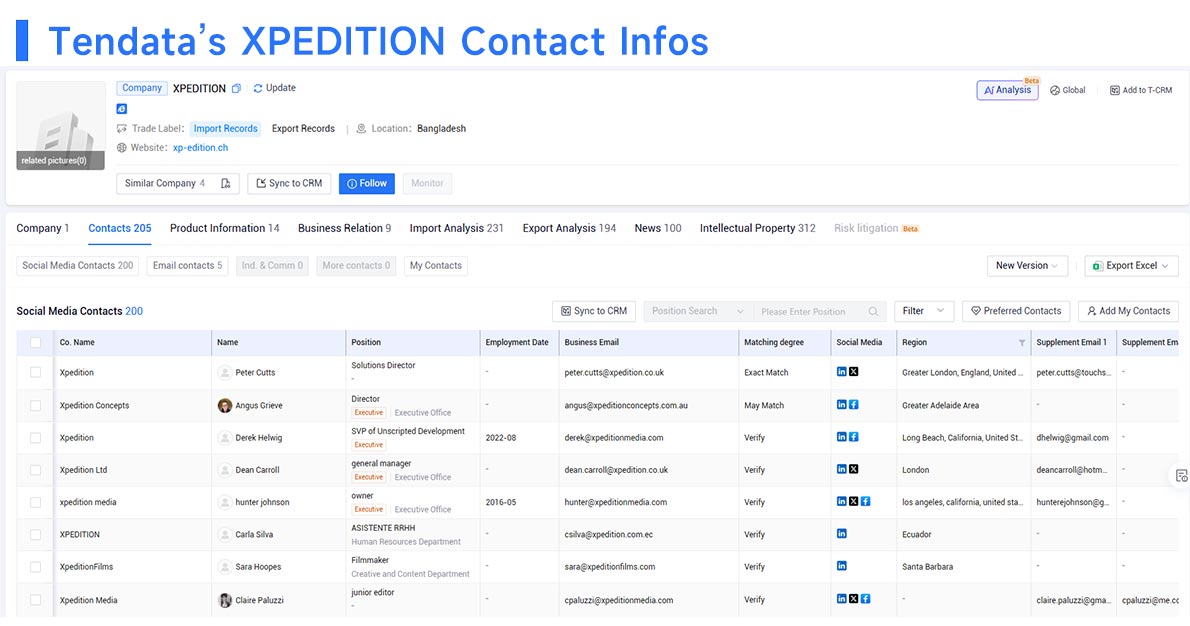Copy the XPEDITION company name icon
The image size is (1190, 626).
[x=236, y=89]
